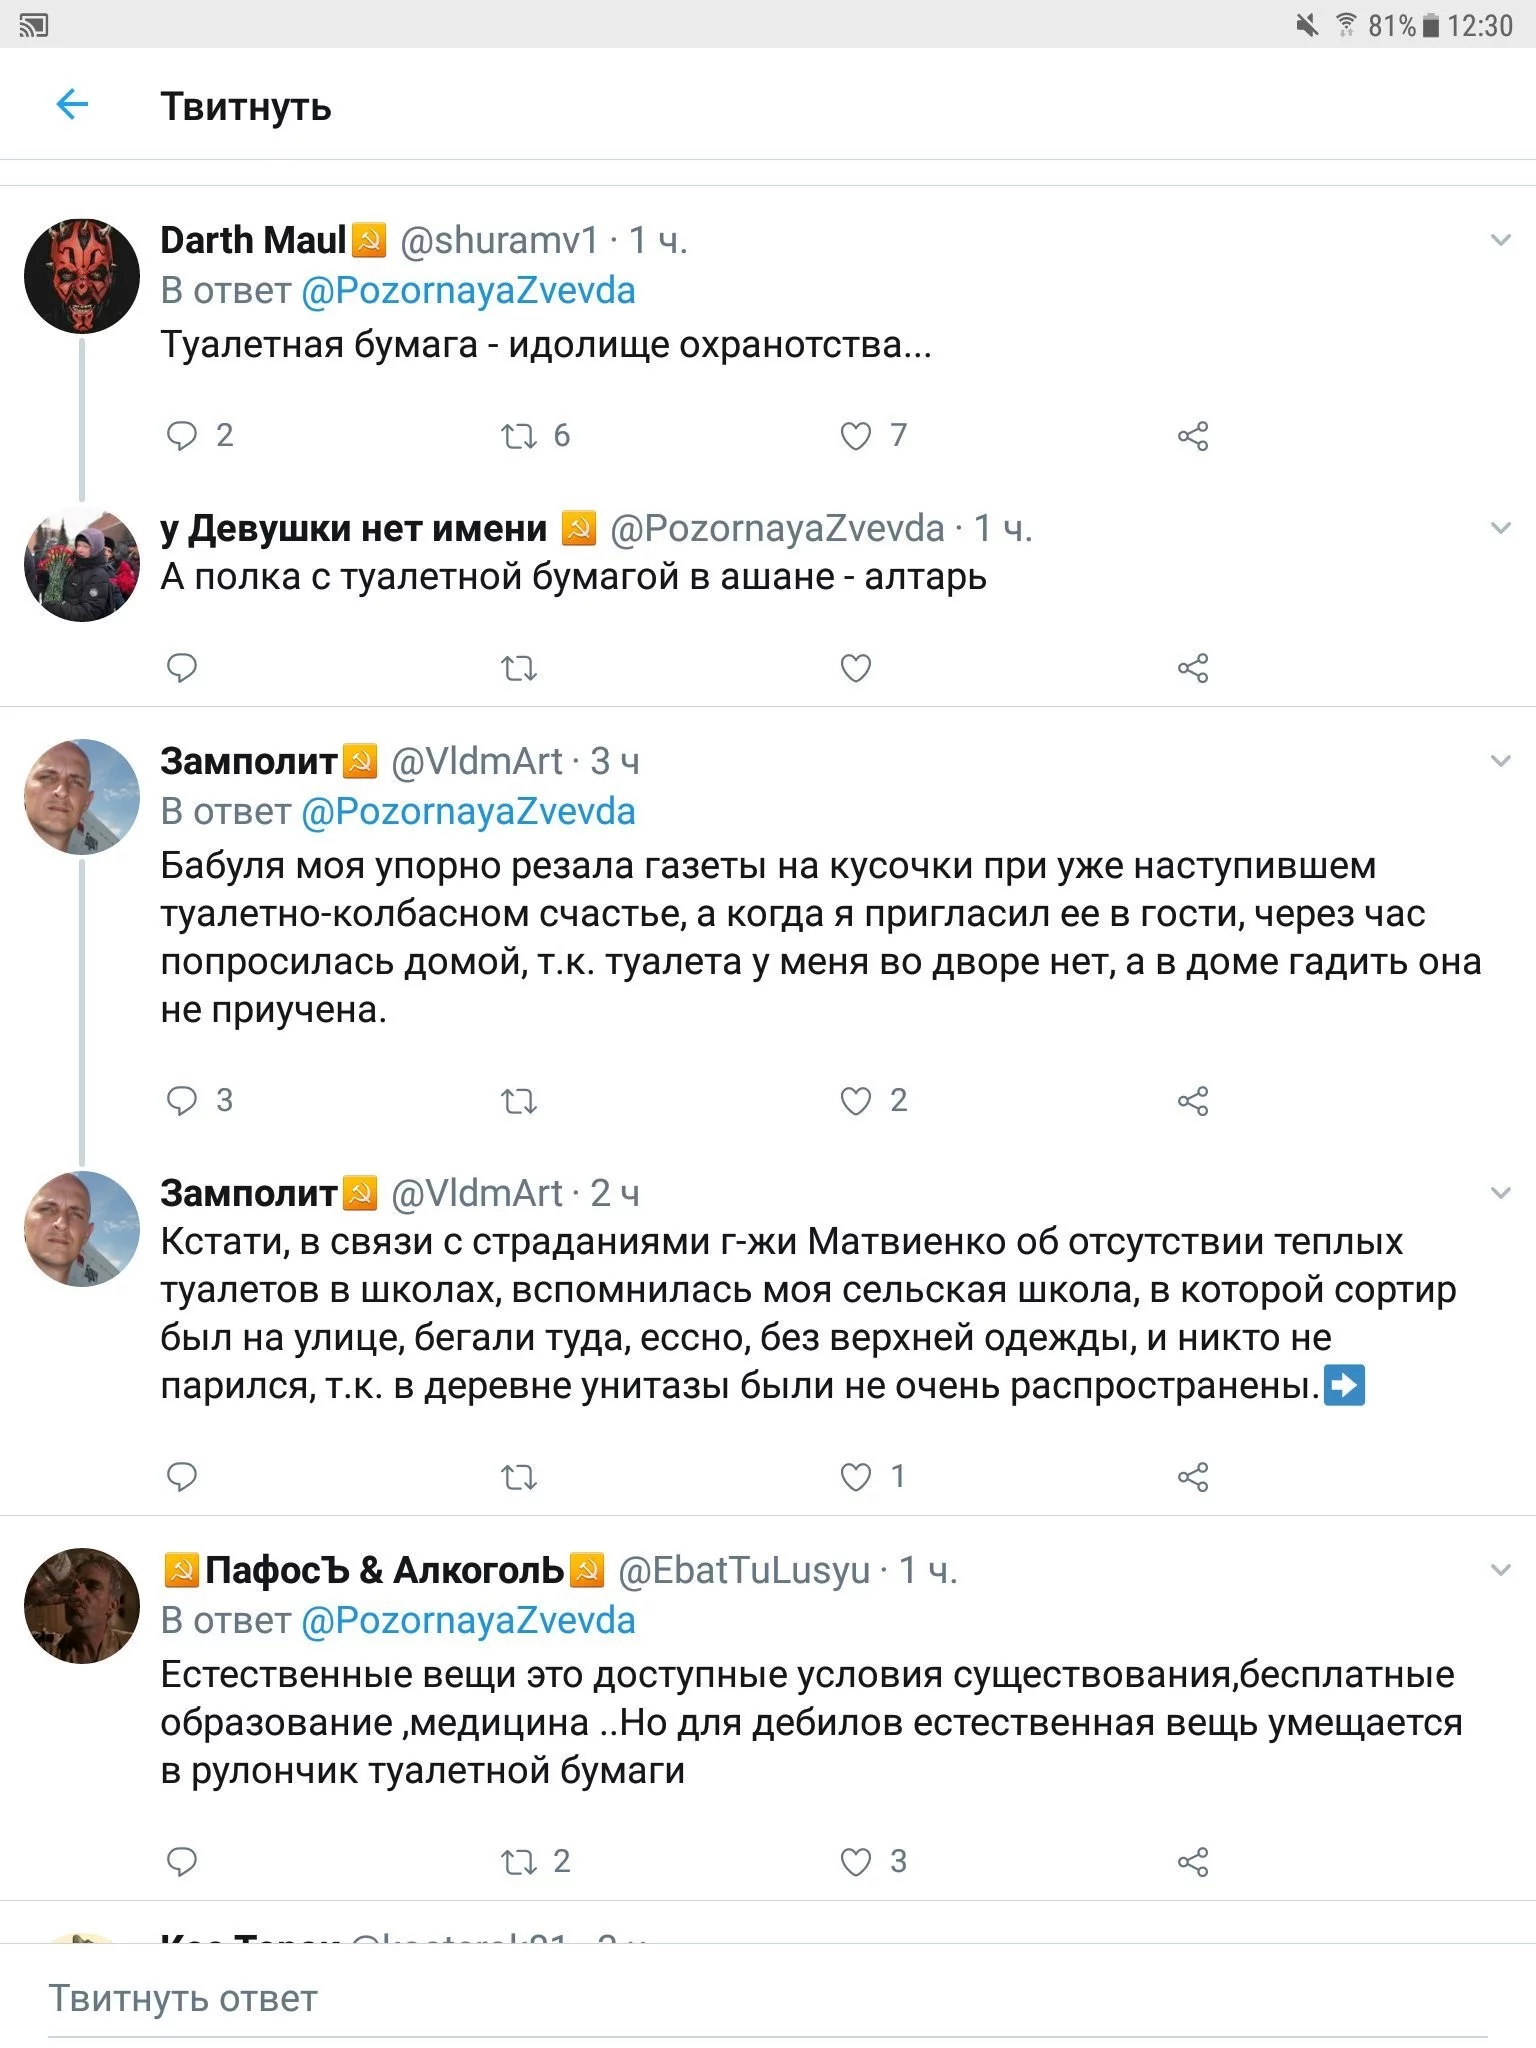Like the tweet about Ашан altar

tap(856, 668)
